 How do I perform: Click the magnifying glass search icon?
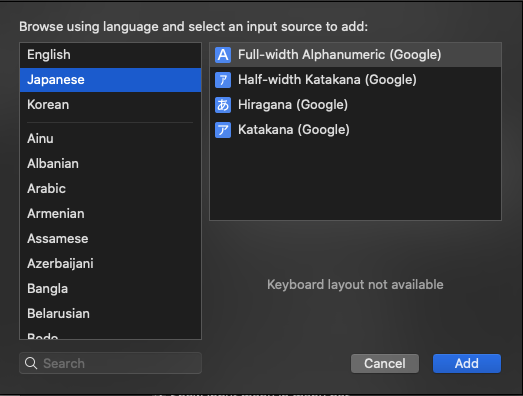coord(31,363)
